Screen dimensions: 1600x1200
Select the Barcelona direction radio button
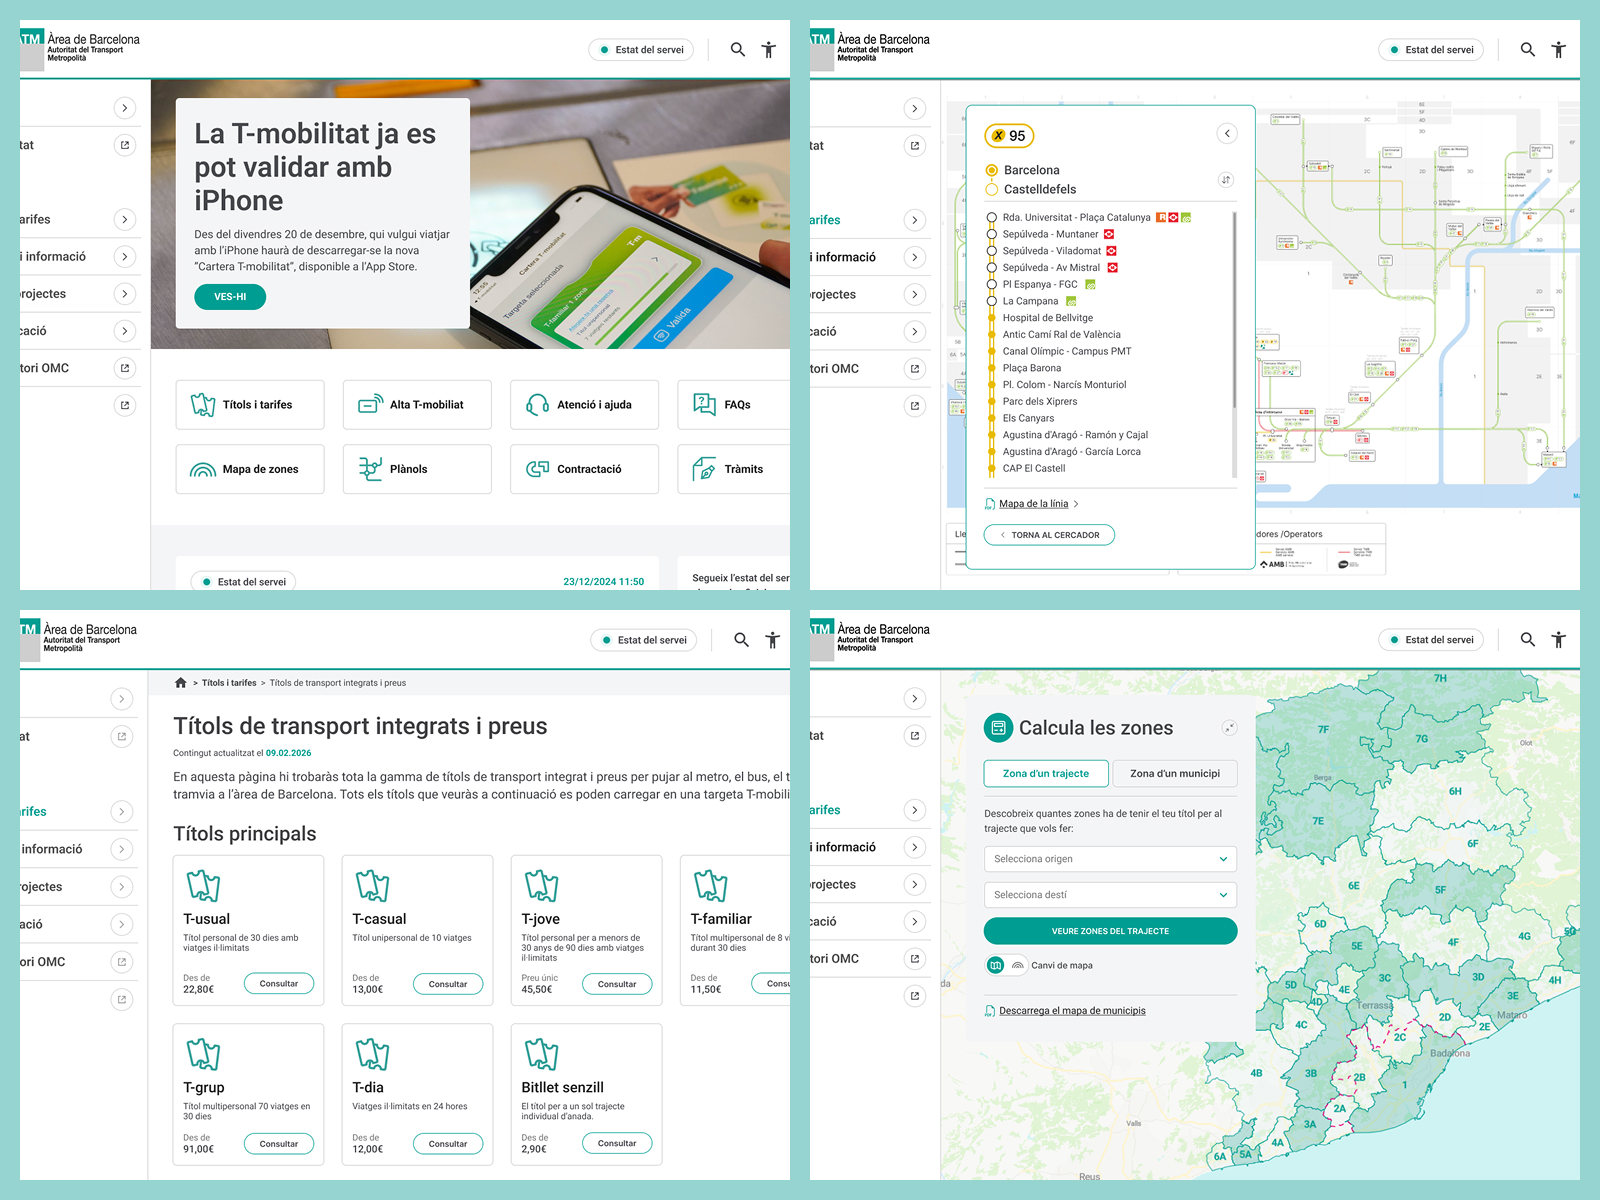click(992, 170)
